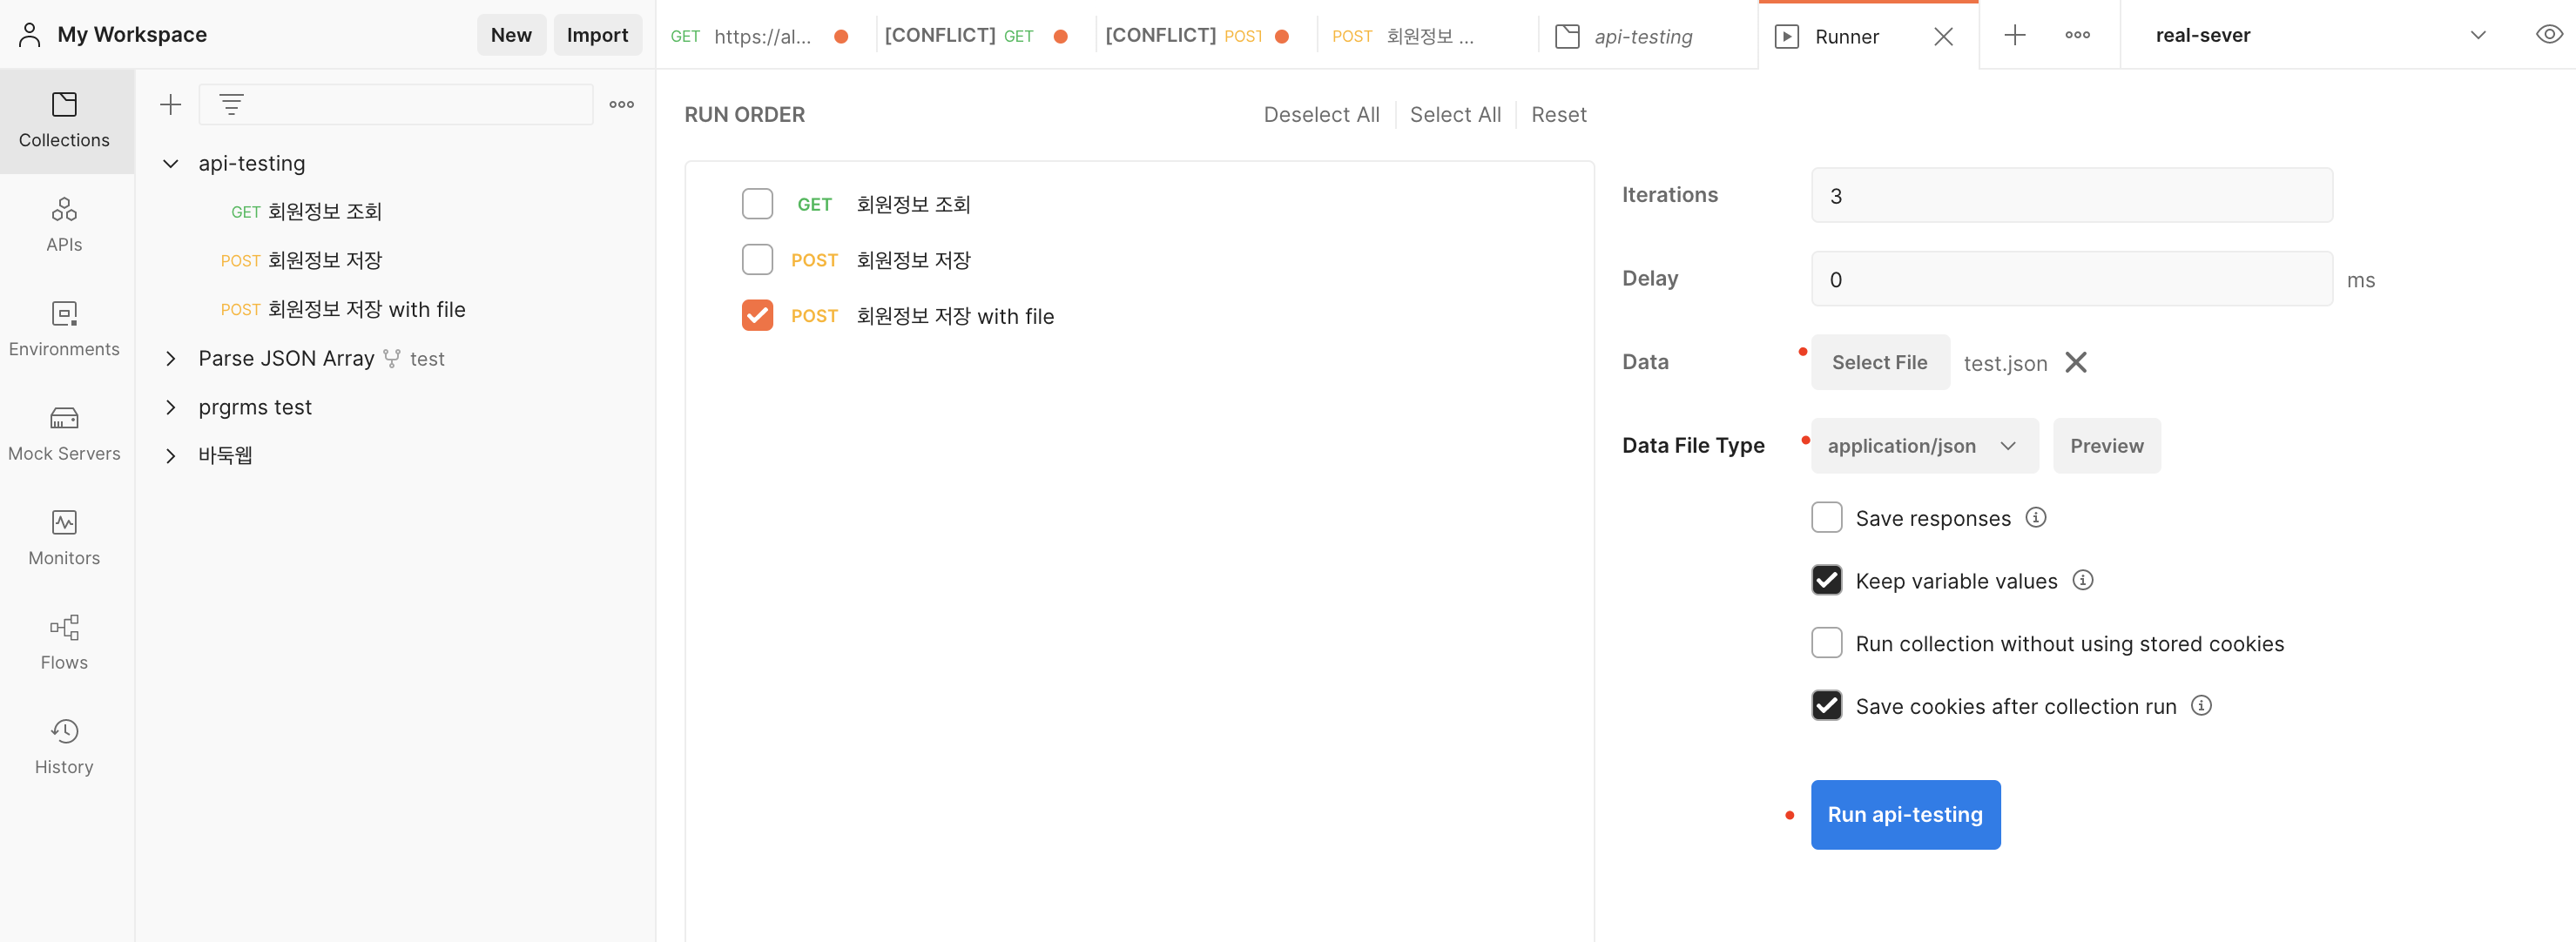Click the api-testing tab collection icon
Viewport: 2576px width, 942px height.
click(x=1567, y=37)
